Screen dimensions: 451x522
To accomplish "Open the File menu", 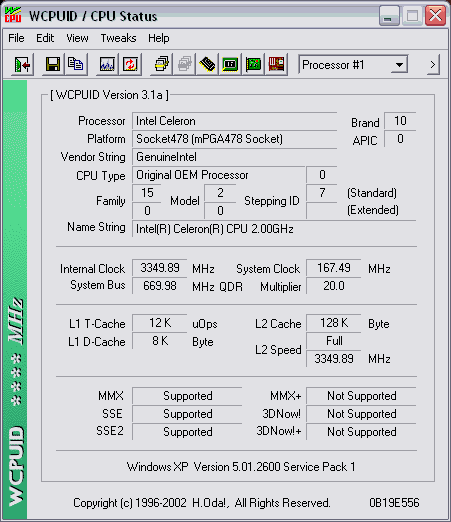I will [x=16, y=38].
